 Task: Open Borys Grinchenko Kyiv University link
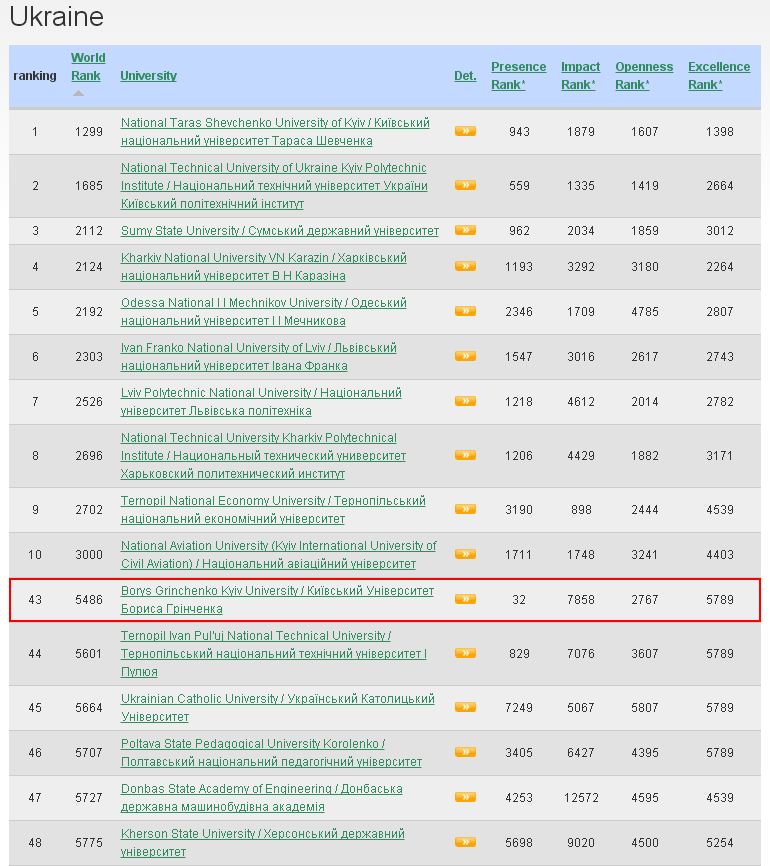(277, 599)
